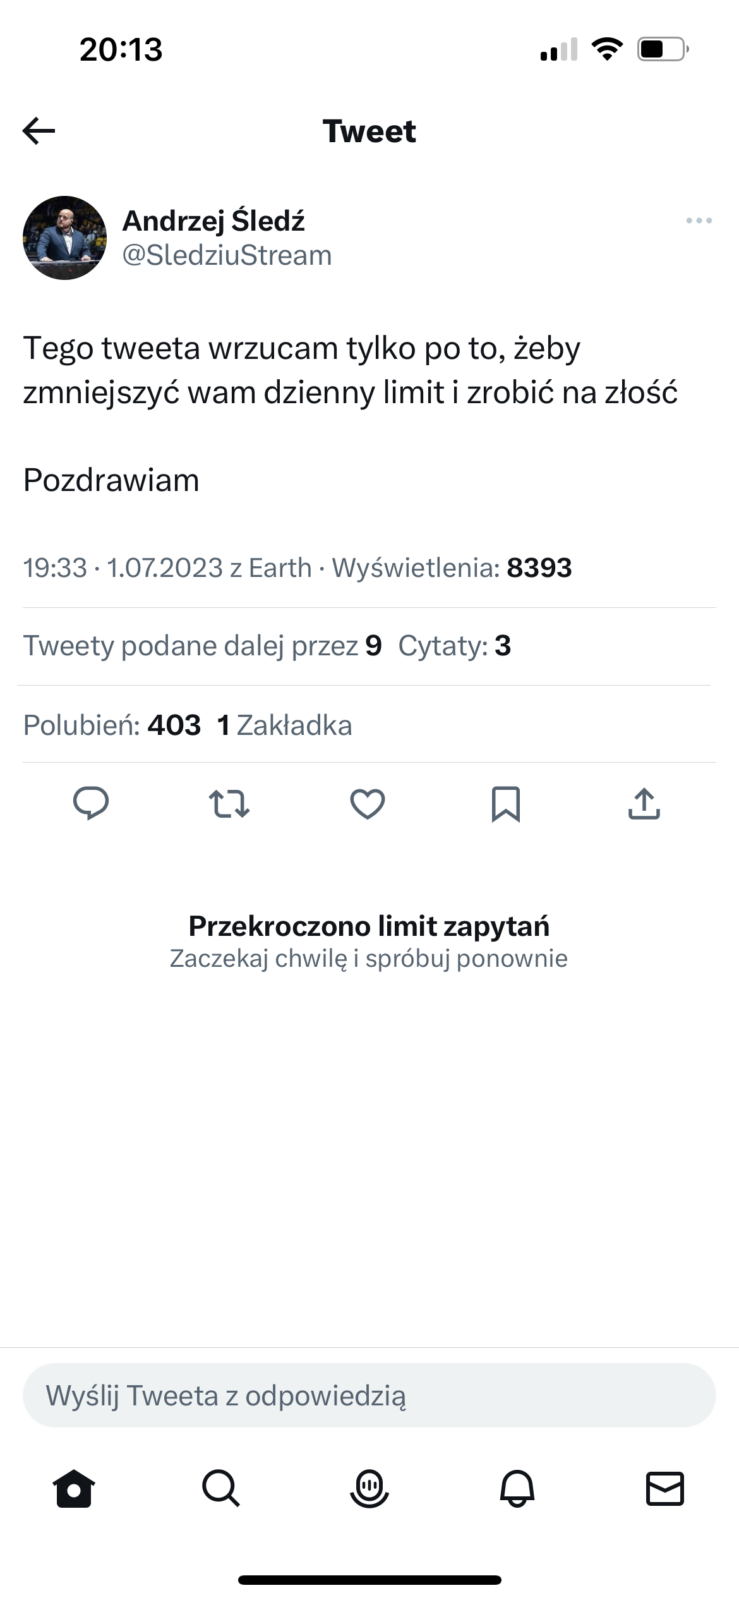Image resolution: width=739 pixels, height=1600 pixels.
Task: Tap Andrzej Śledź profile picture
Action: click(65, 237)
